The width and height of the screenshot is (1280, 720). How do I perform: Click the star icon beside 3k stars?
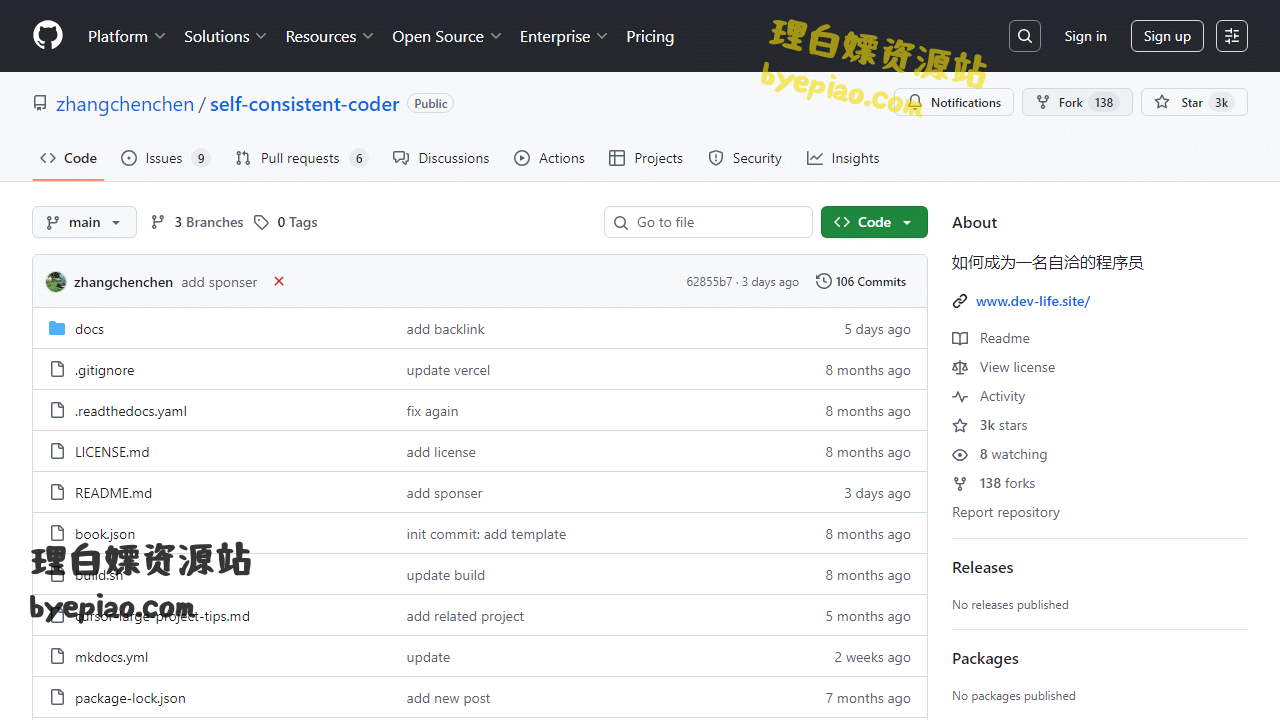[960, 425]
